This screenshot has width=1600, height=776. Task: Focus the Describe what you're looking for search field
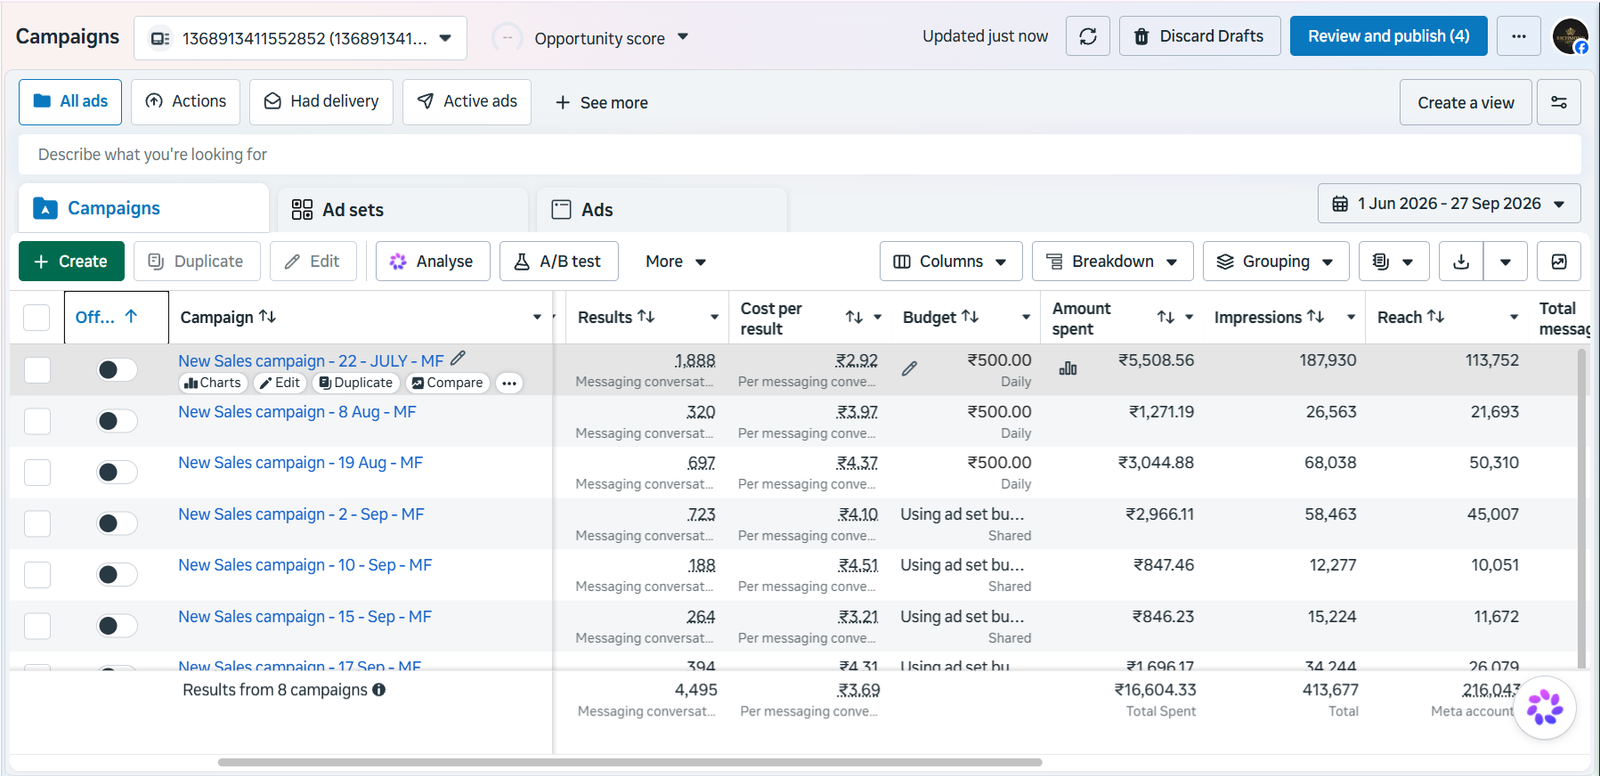pyautogui.click(x=800, y=154)
